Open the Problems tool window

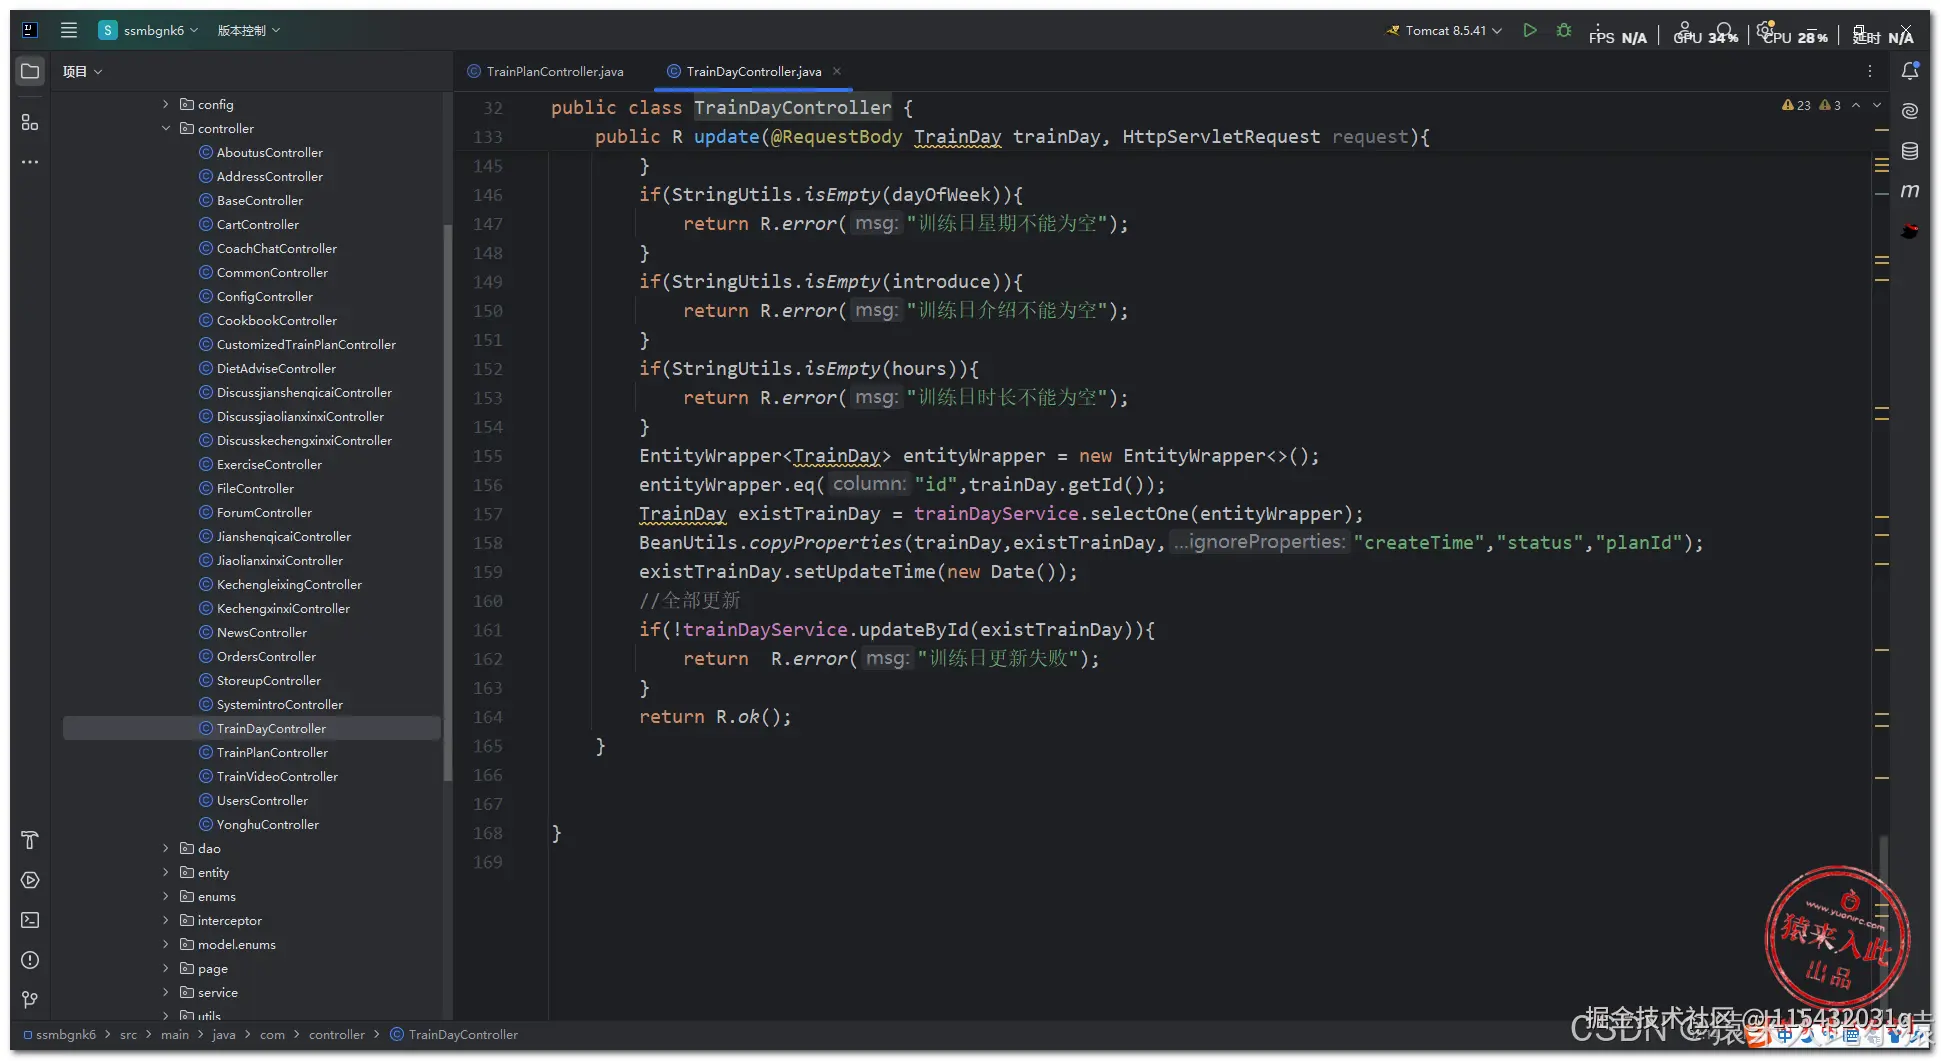30,960
